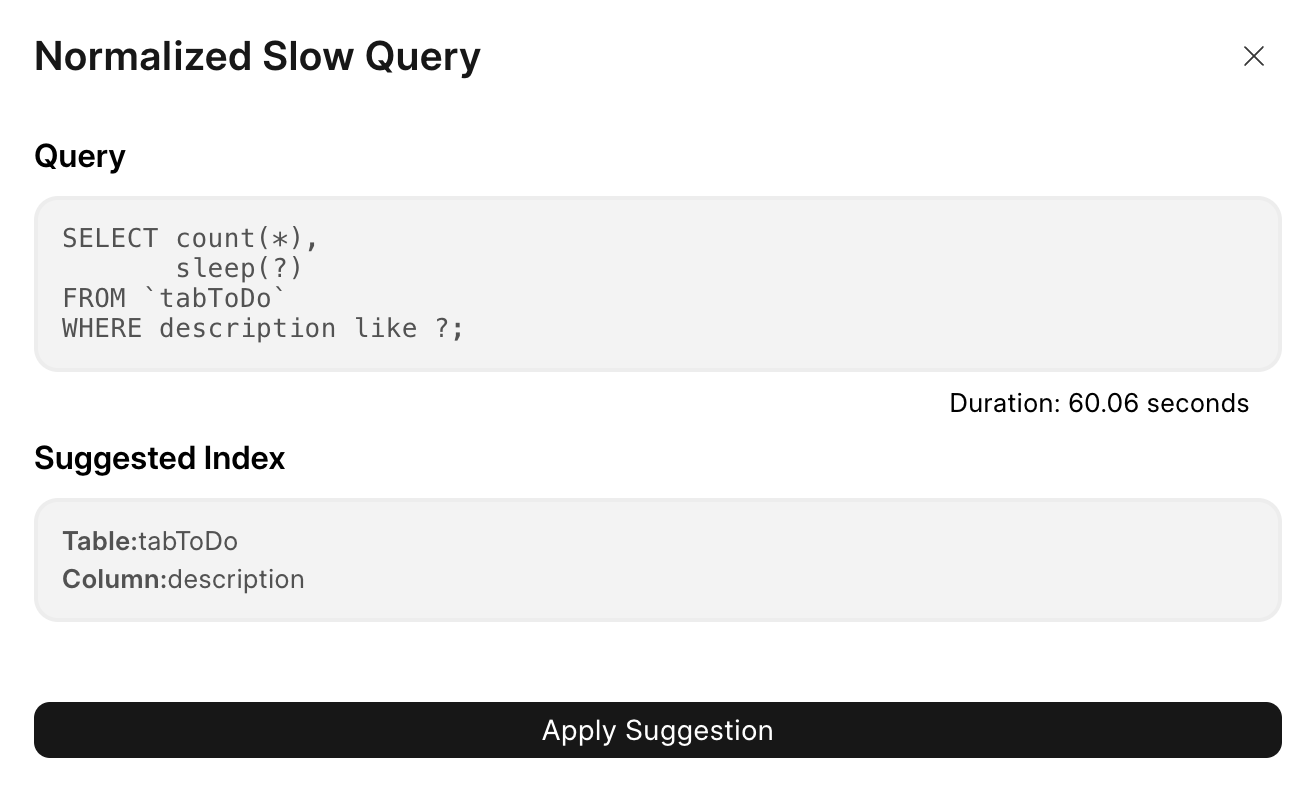Click the tabToDo value beside Table:
1315x801 pixels.
[x=188, y=541]
